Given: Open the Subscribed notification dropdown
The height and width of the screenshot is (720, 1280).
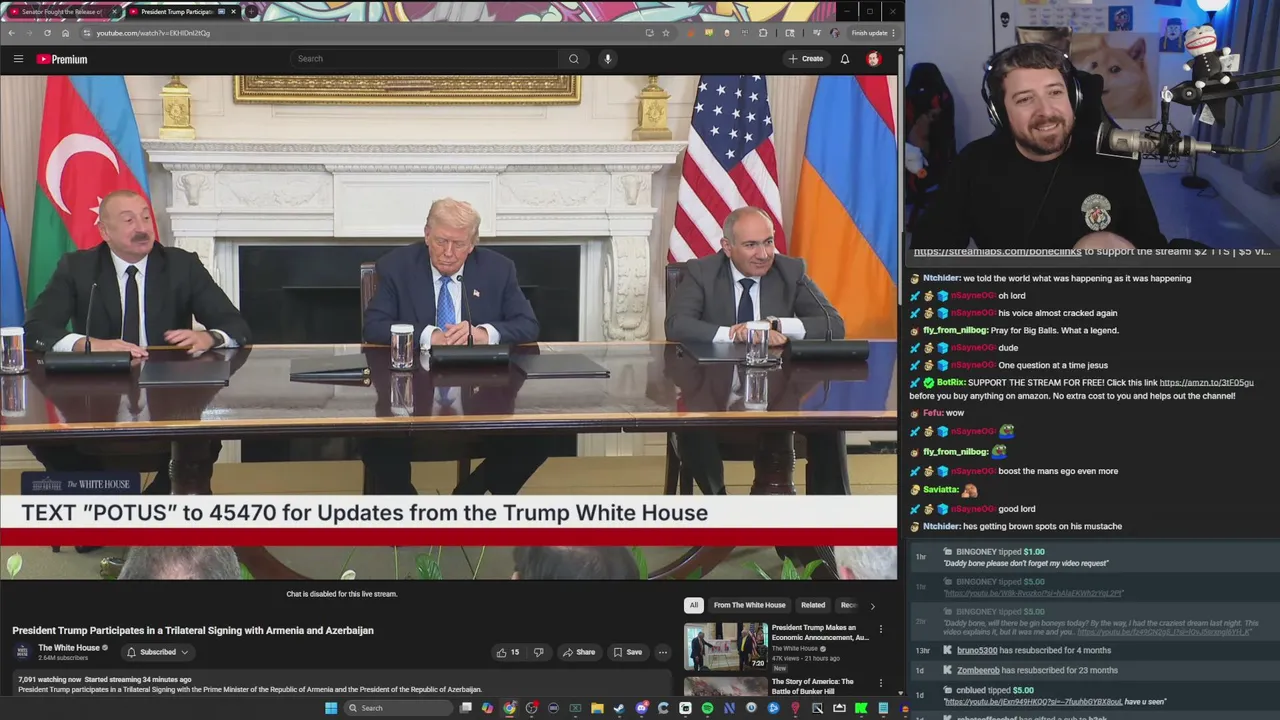Looking at the screenshot, I should tap(157, 652).
